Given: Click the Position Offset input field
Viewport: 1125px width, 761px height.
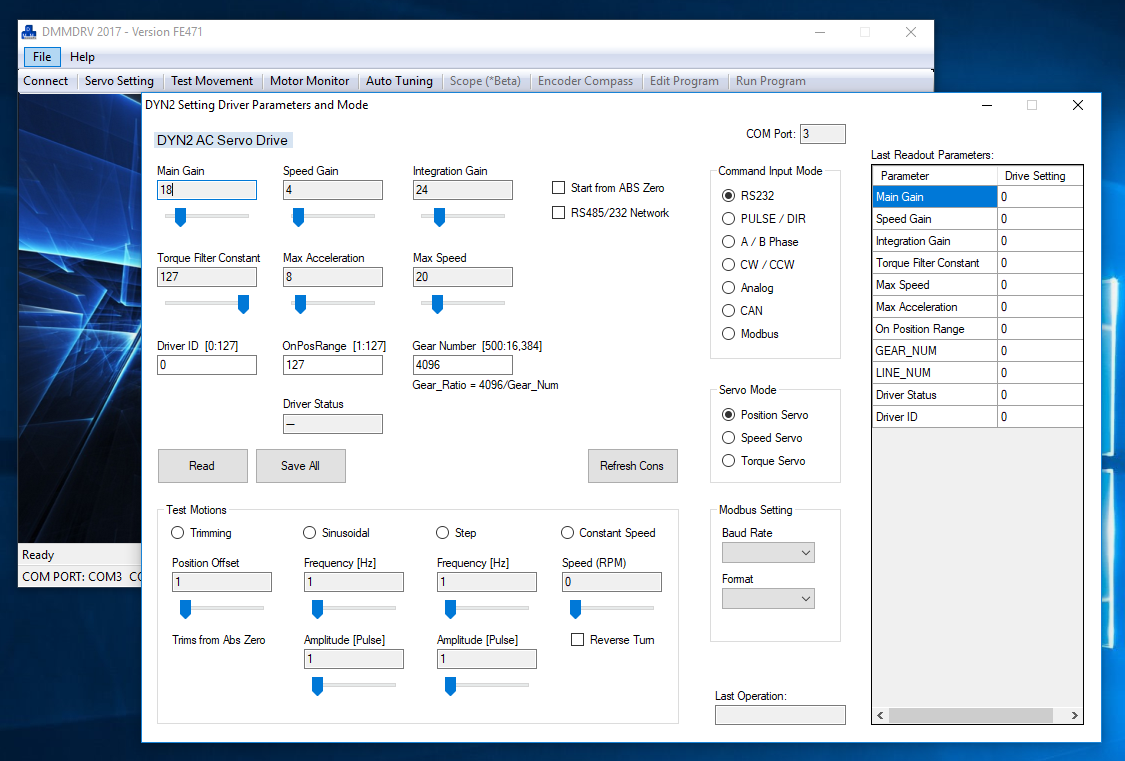Looking at the screenshot, I should (x=222, y=582).
